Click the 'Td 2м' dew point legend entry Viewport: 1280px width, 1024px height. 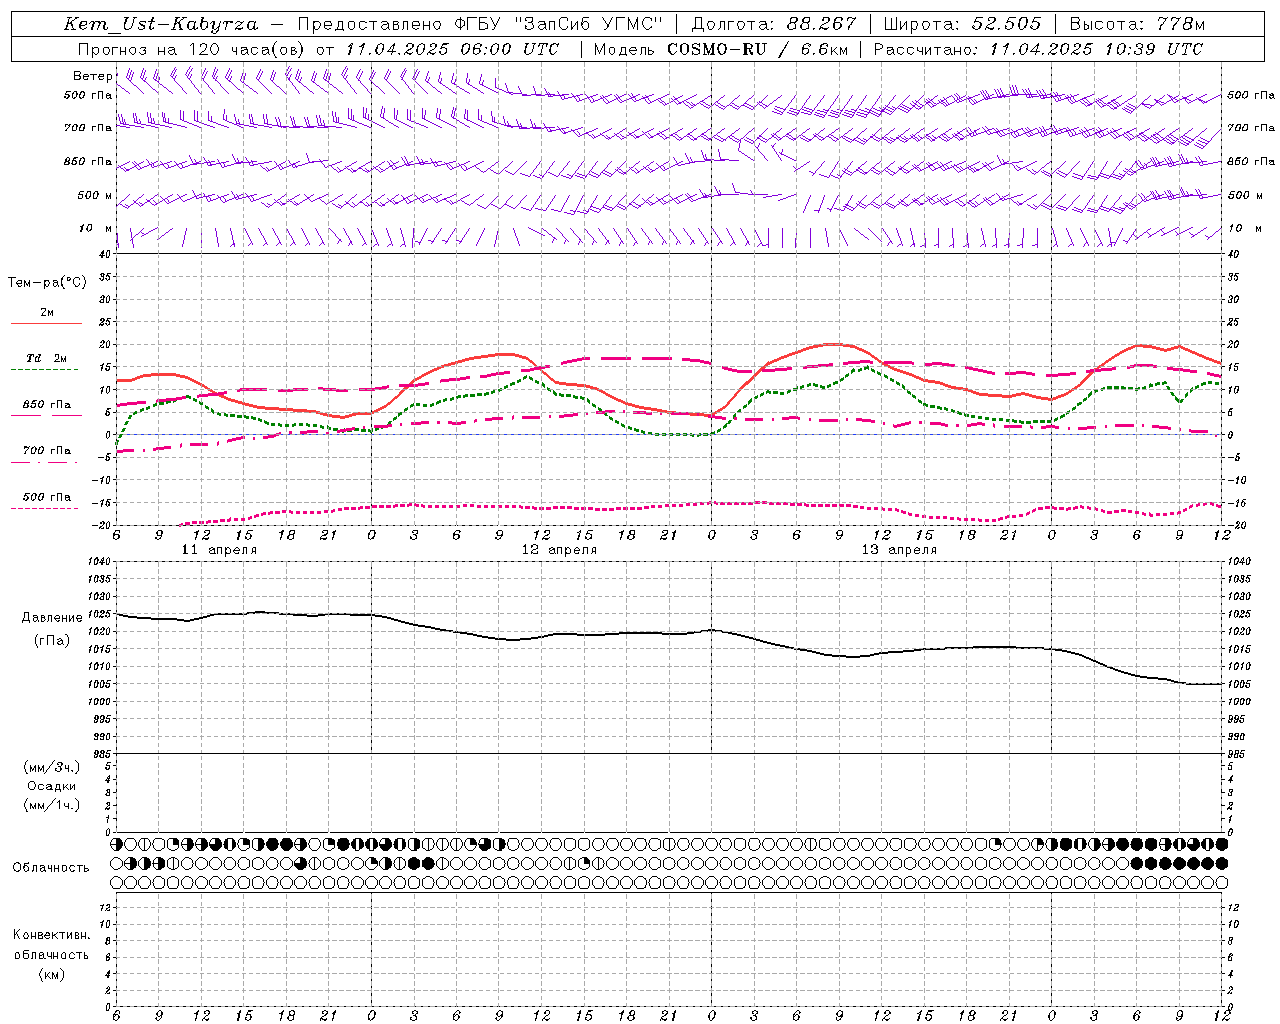pyautogui.click(x=47, y=358)
